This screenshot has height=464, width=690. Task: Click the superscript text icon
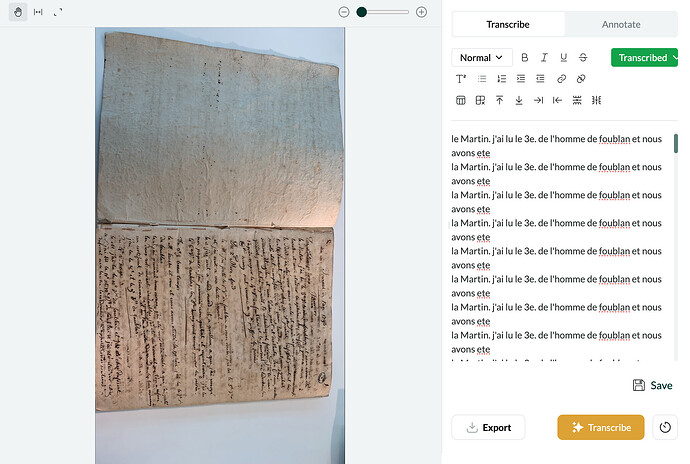click(x=461, y=79)
